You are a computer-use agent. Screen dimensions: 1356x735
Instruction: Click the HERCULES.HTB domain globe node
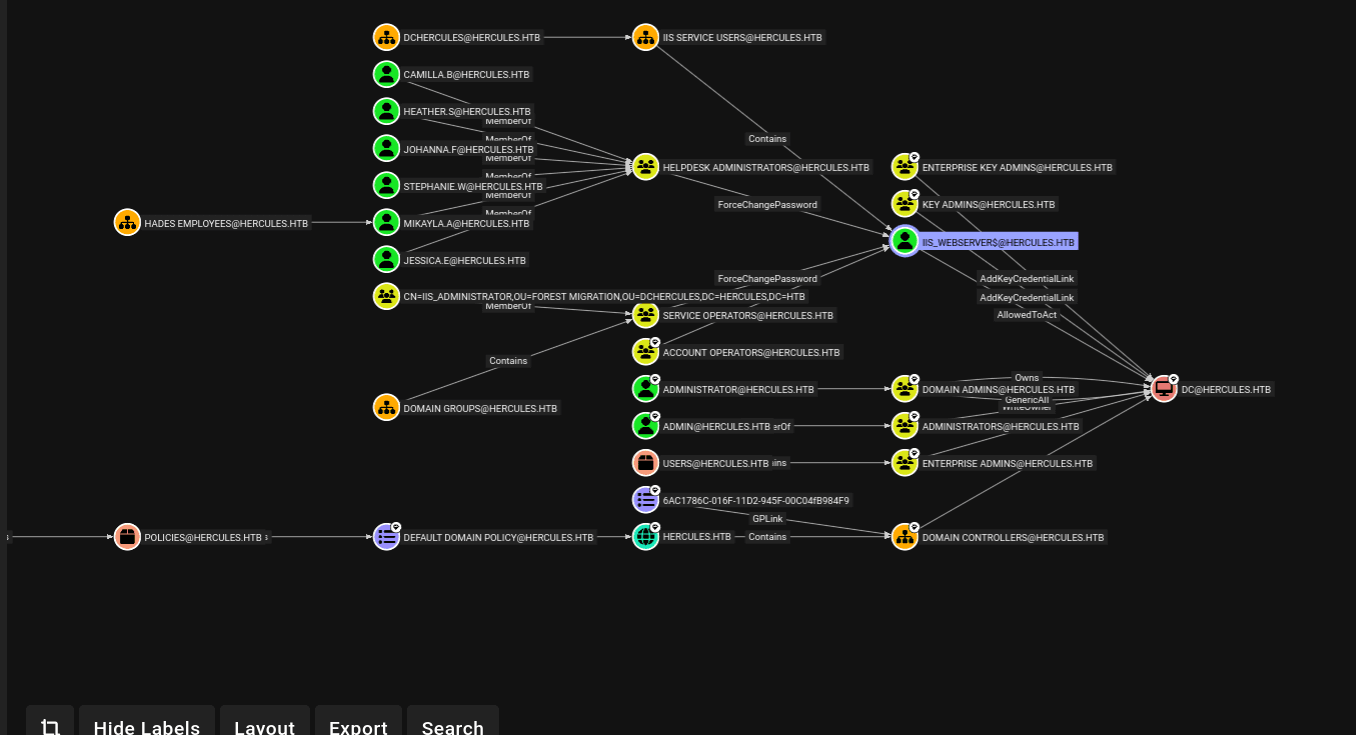[645, 537]
